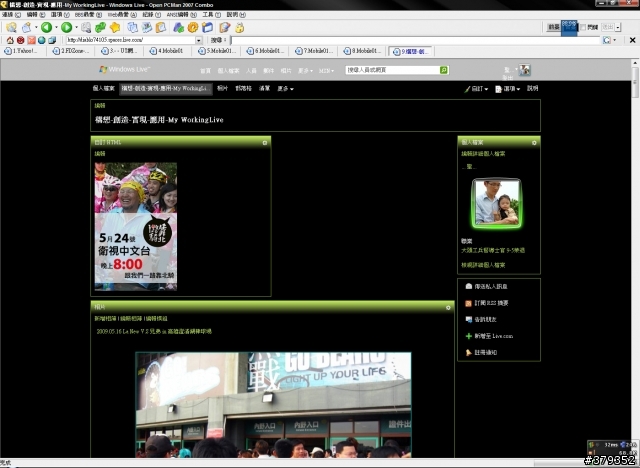Click the 訂閱 RSS 摘要 link
The height and width of the screenshot is (468, 640).
pyautogui.click(x=491, y=303)
